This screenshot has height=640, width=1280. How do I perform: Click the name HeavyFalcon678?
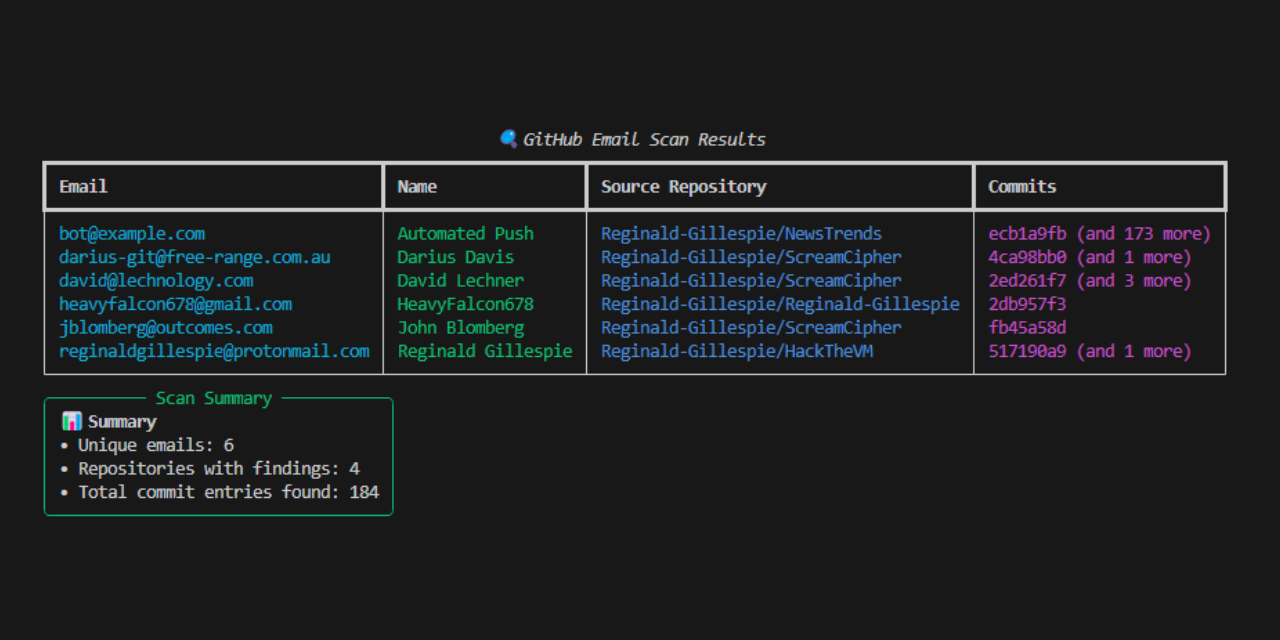pos(466,304)
